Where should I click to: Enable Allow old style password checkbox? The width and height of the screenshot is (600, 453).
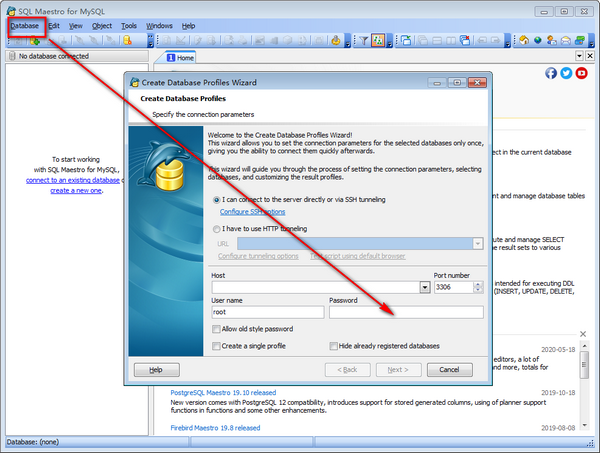216,329
